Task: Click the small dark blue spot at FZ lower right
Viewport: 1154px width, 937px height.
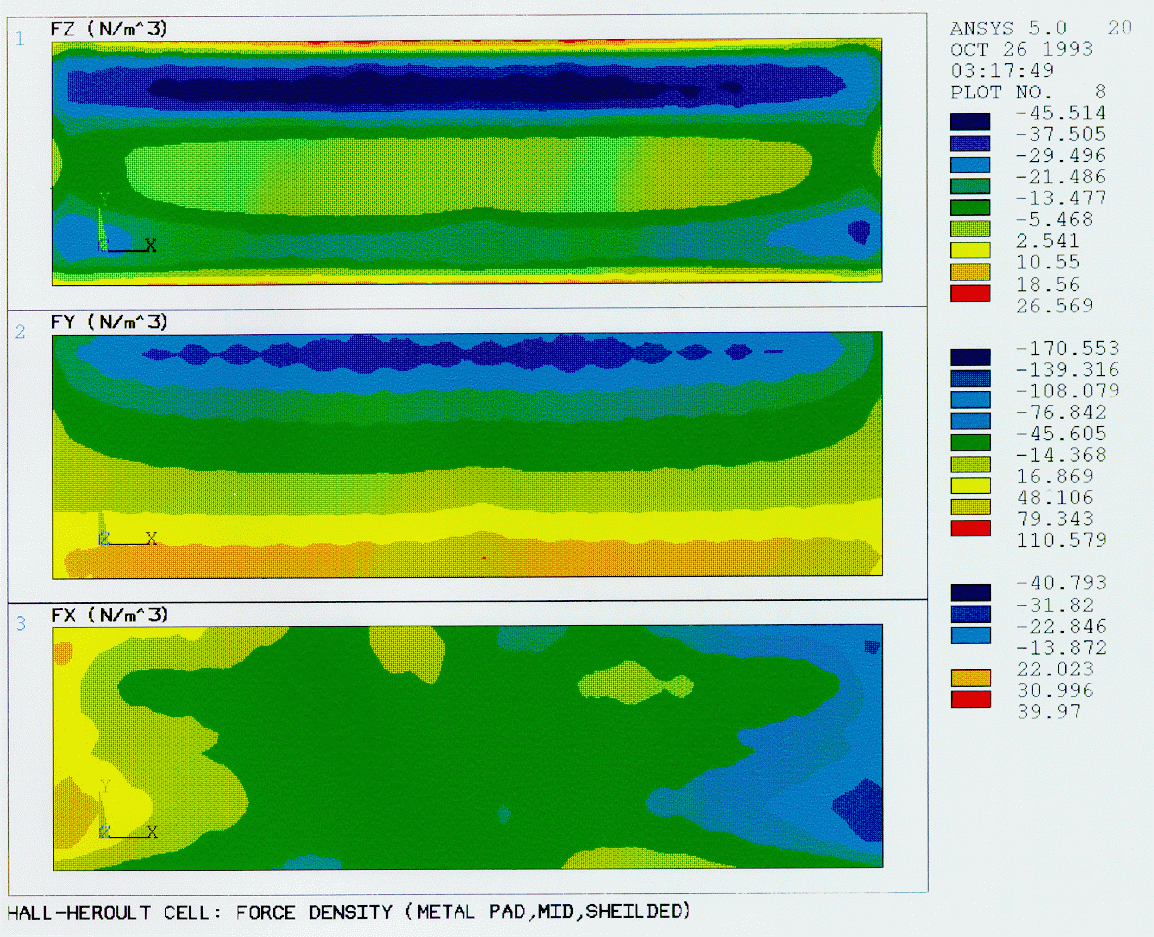Action: [858, 232]
